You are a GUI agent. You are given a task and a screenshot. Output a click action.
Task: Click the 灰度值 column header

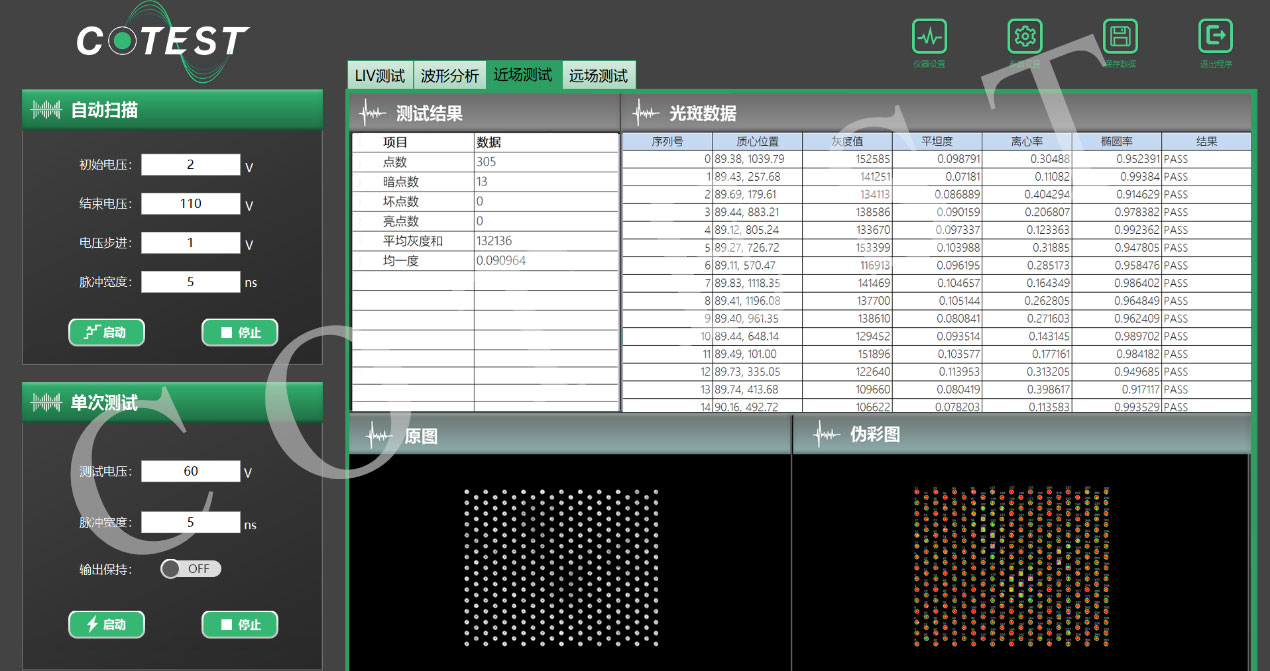point(847,142)
